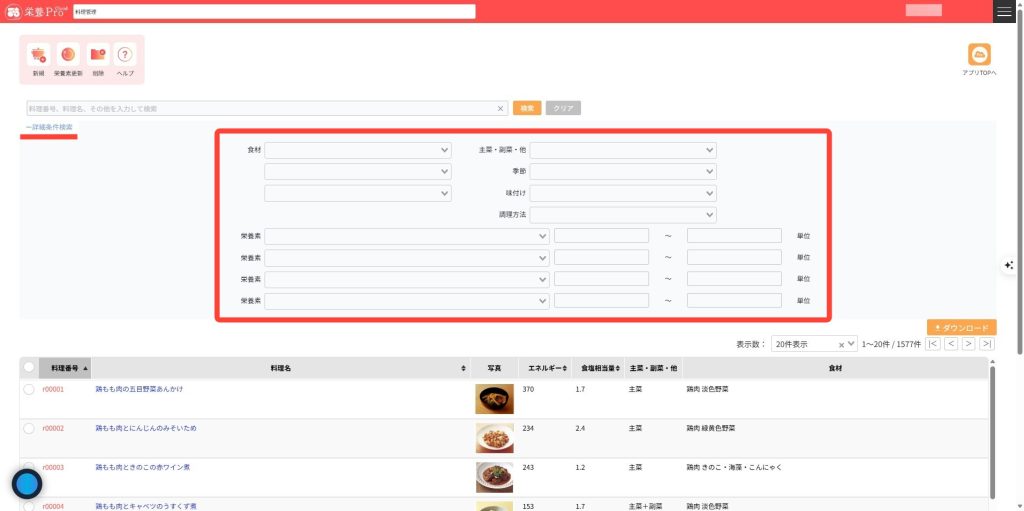Viewport: 1024px width, 511px height.
Task: Select the radio button for recipe r00001
Action: click(x=29, y=389)
